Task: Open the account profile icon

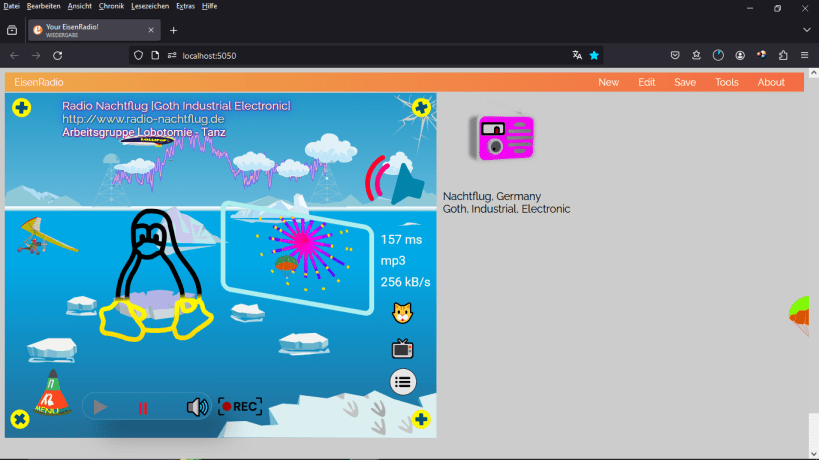Action: point(740,55)
